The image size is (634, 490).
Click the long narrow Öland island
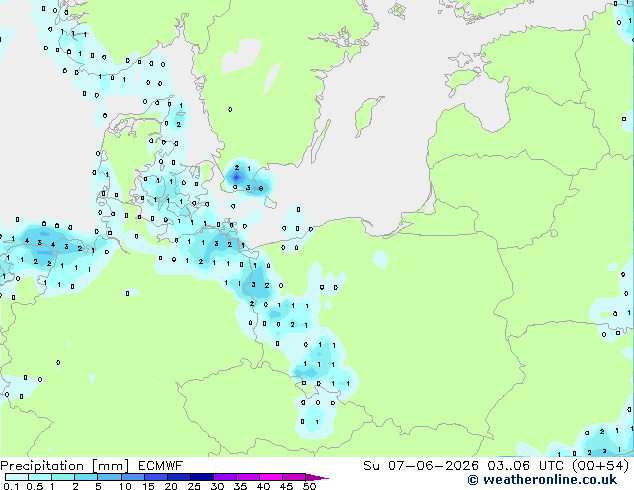pos(320,141)
